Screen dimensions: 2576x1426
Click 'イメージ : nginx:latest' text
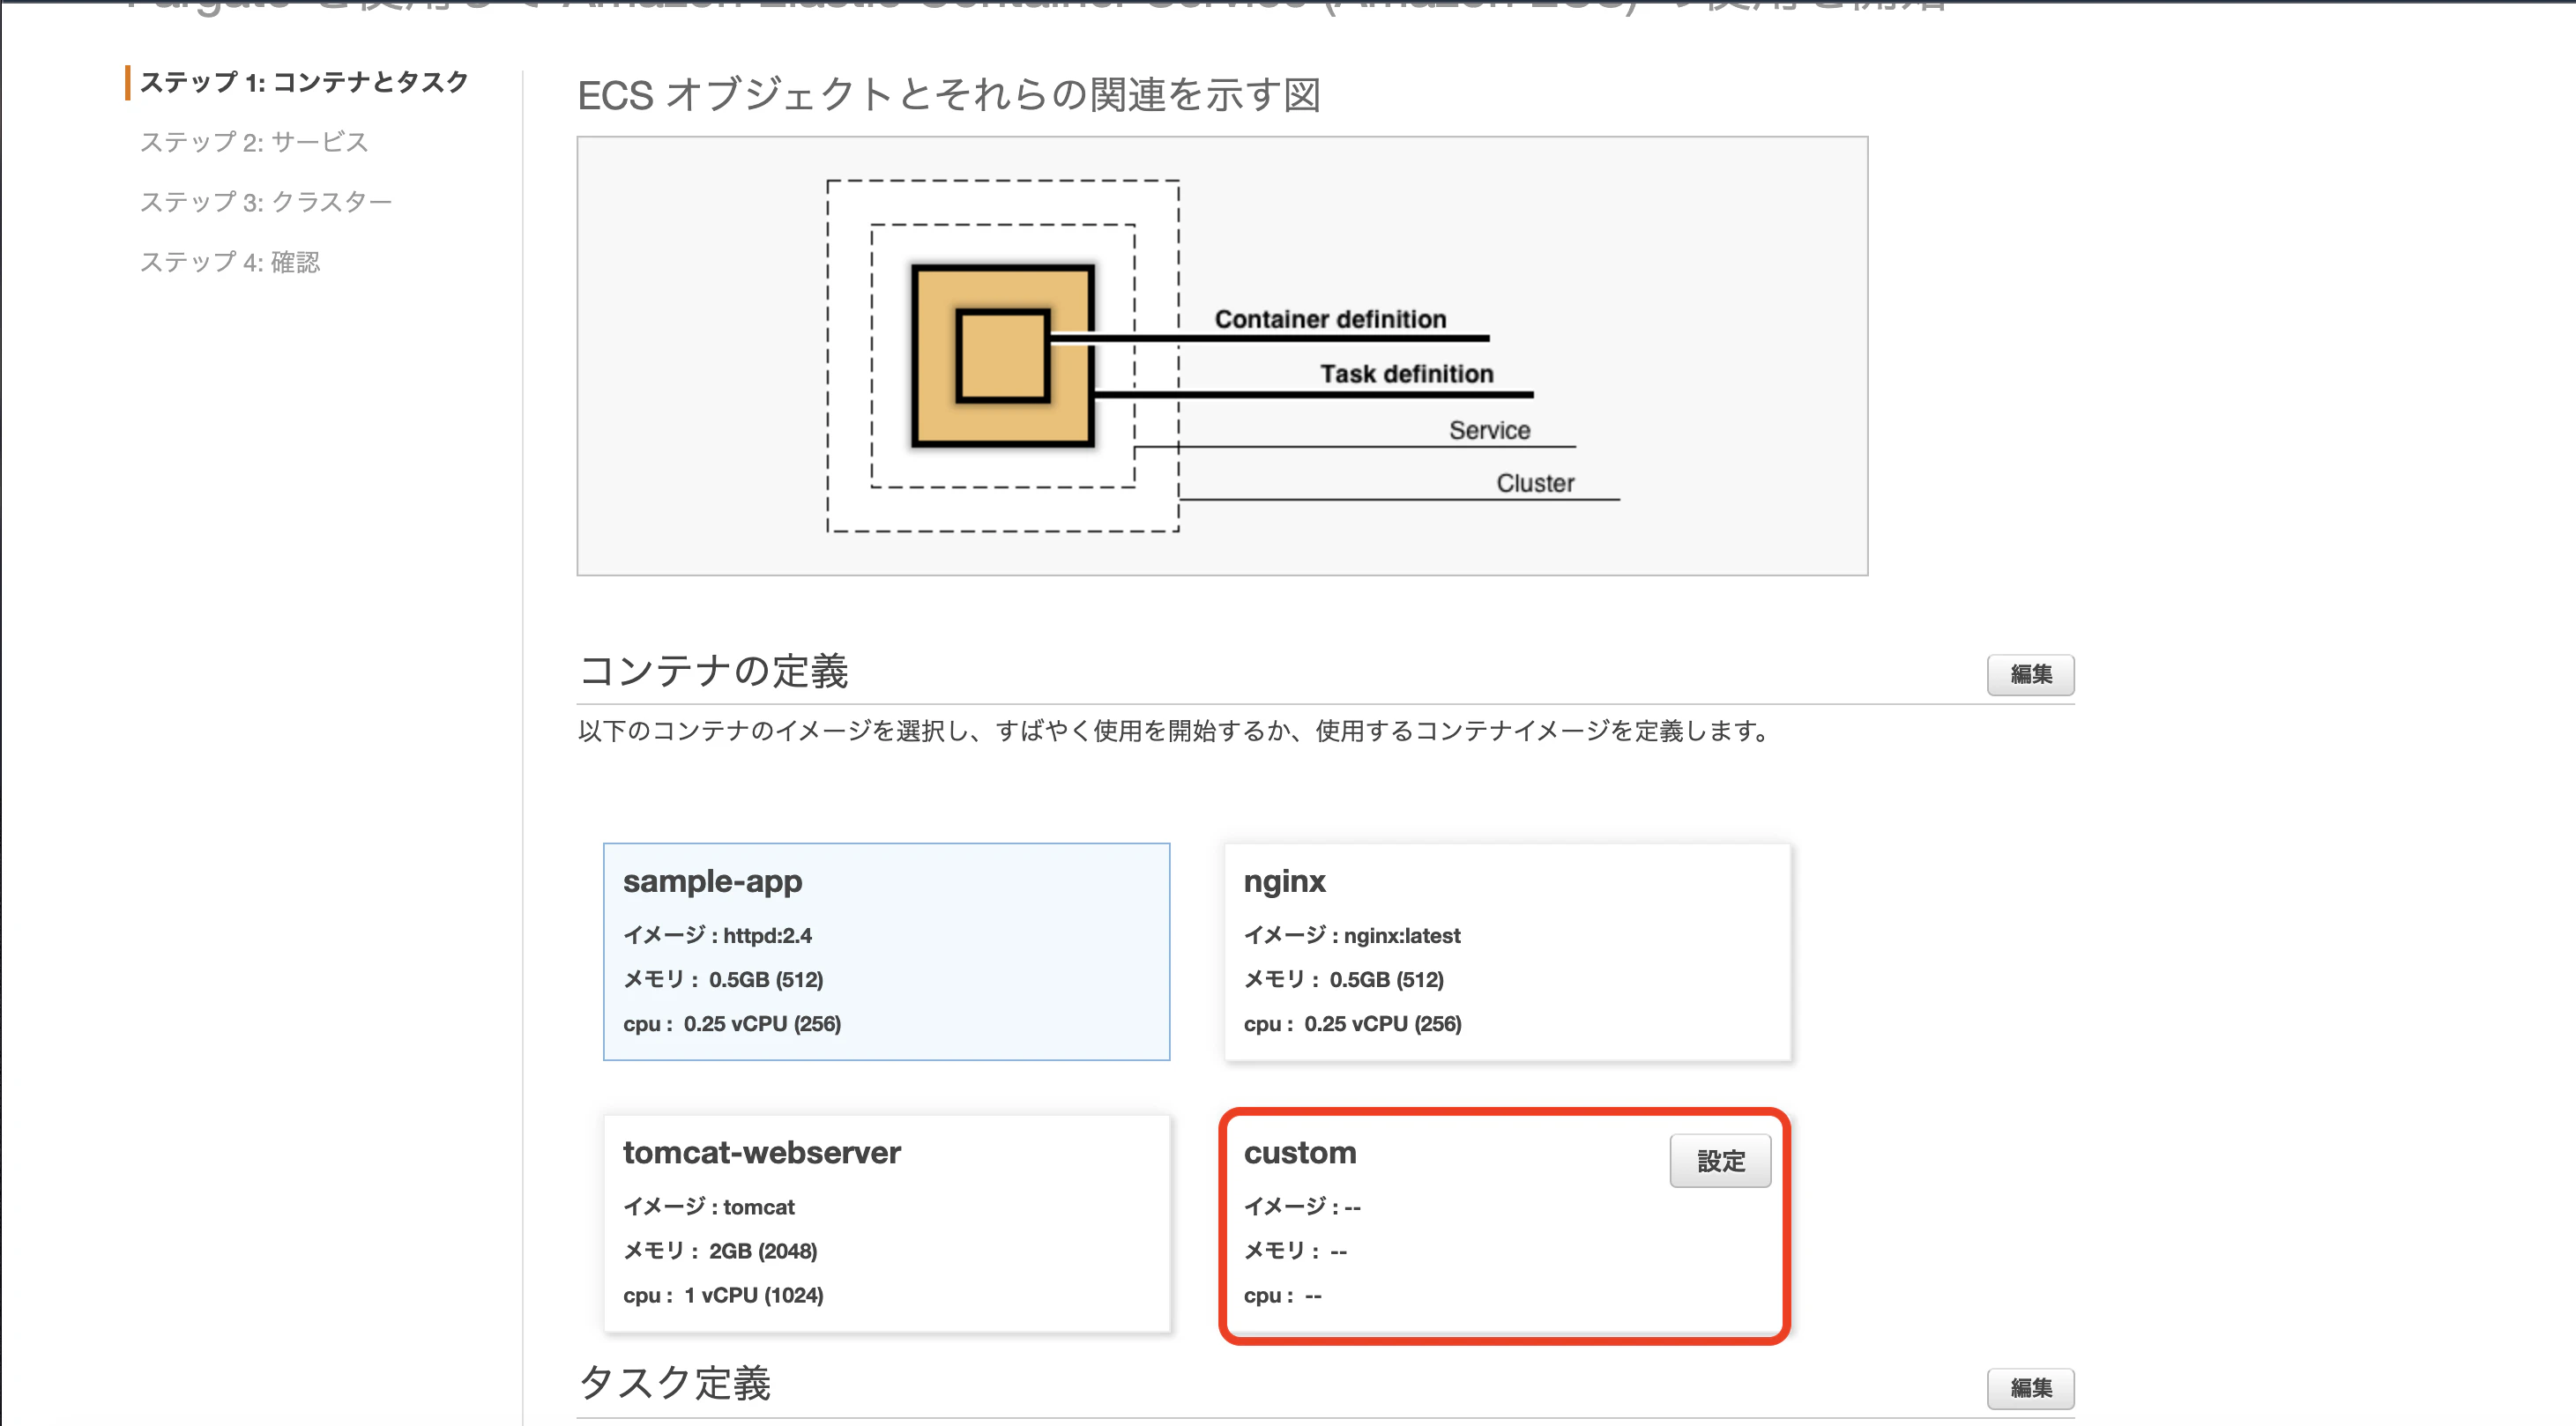pos(1352,935)
